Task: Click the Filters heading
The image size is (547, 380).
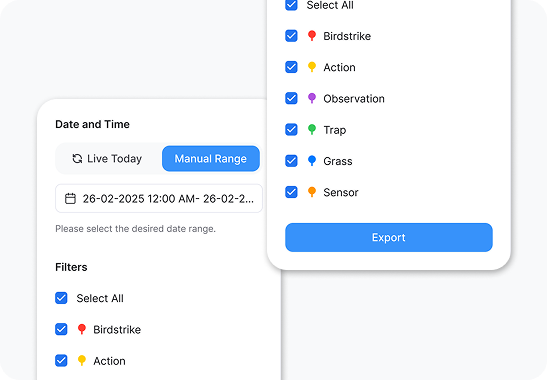Action: [x=71, y=267]
